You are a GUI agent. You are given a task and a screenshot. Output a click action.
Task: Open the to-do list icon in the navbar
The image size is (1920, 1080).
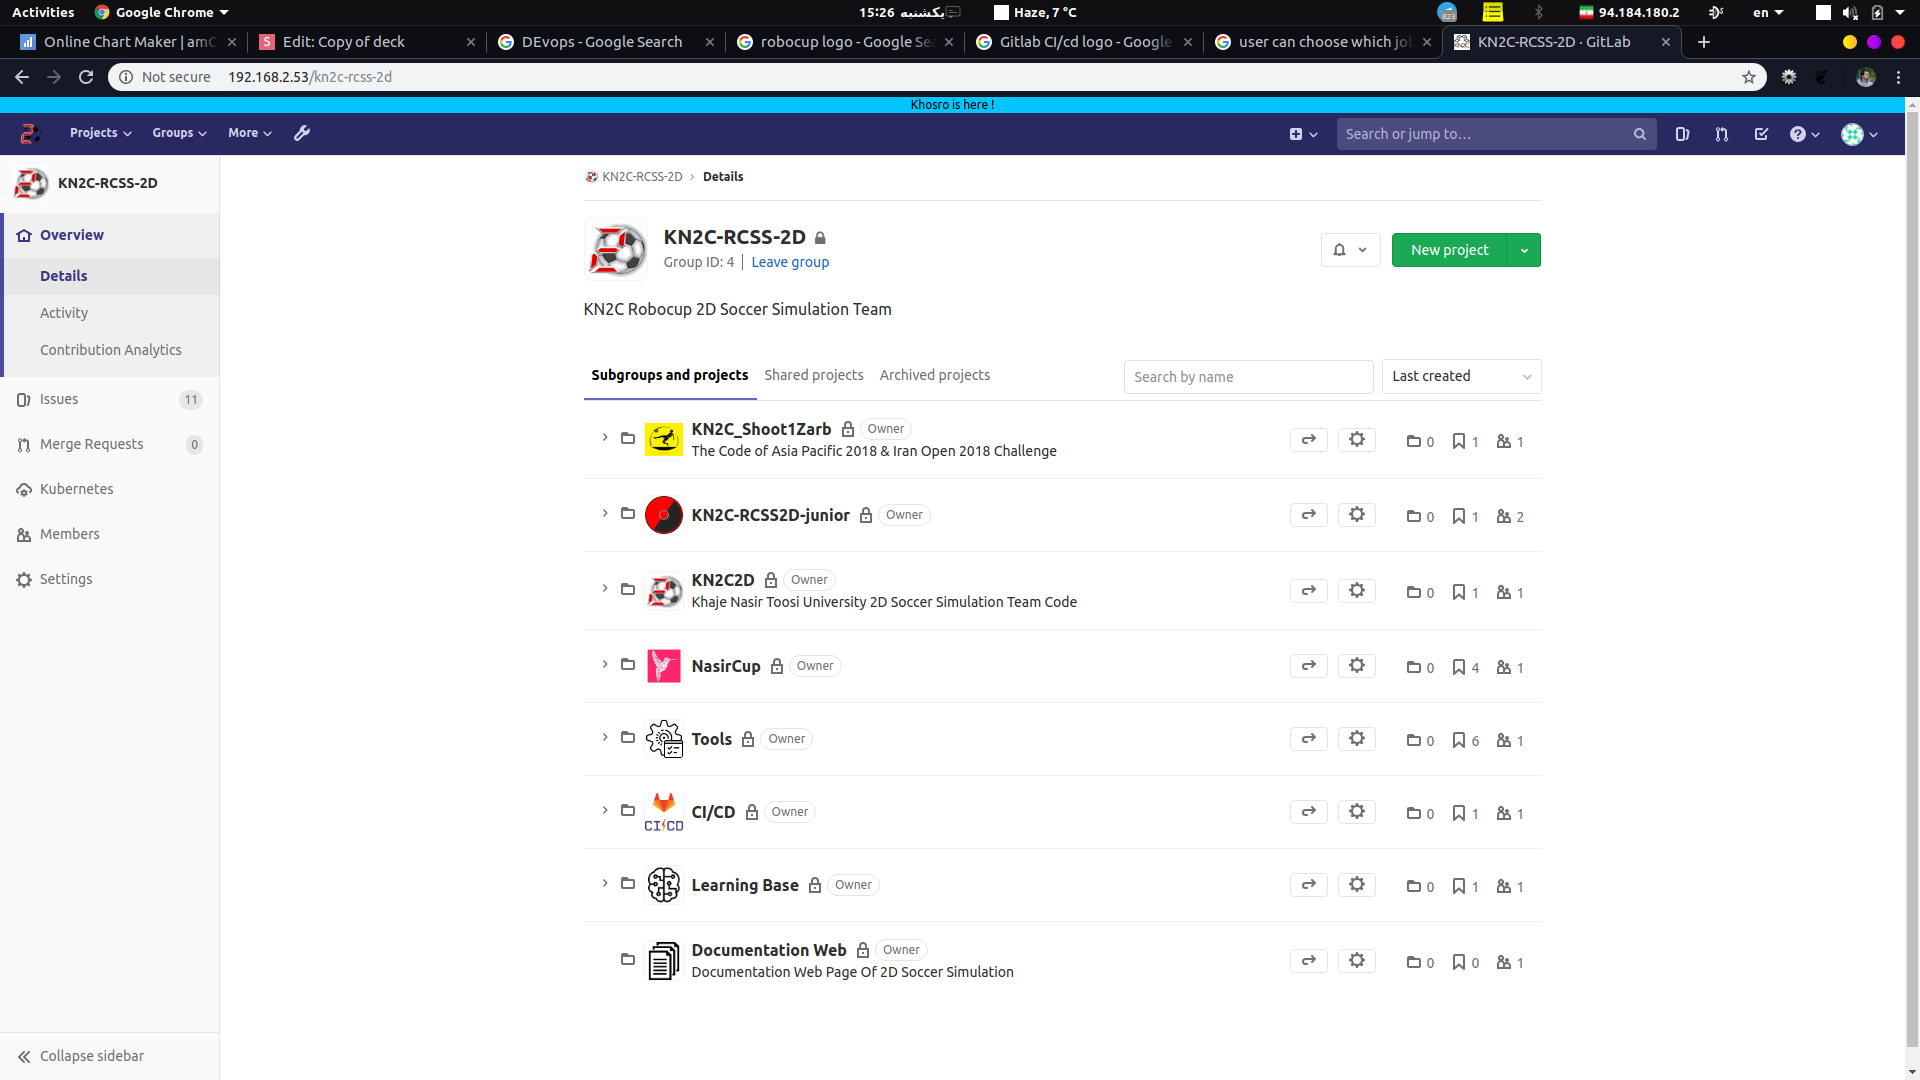[x=1761, y=134]
